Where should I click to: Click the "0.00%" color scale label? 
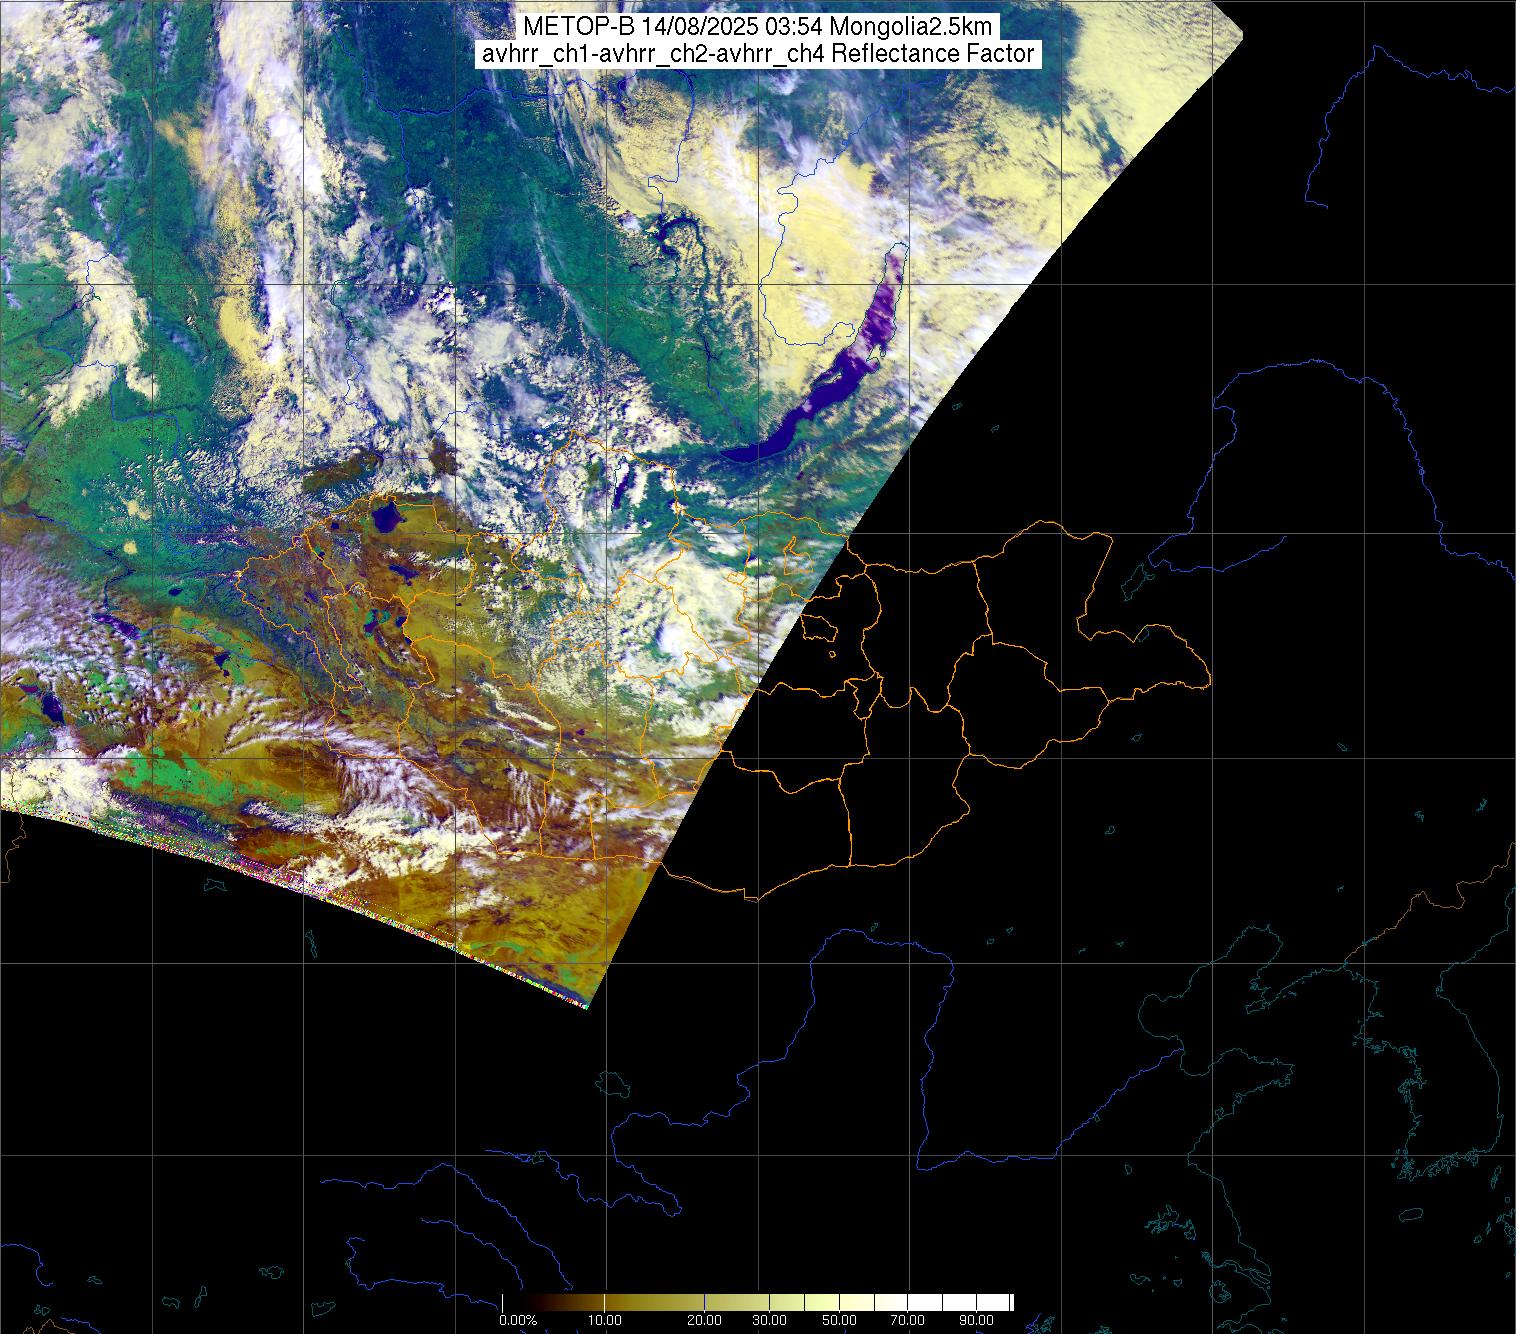(518, 1321)
